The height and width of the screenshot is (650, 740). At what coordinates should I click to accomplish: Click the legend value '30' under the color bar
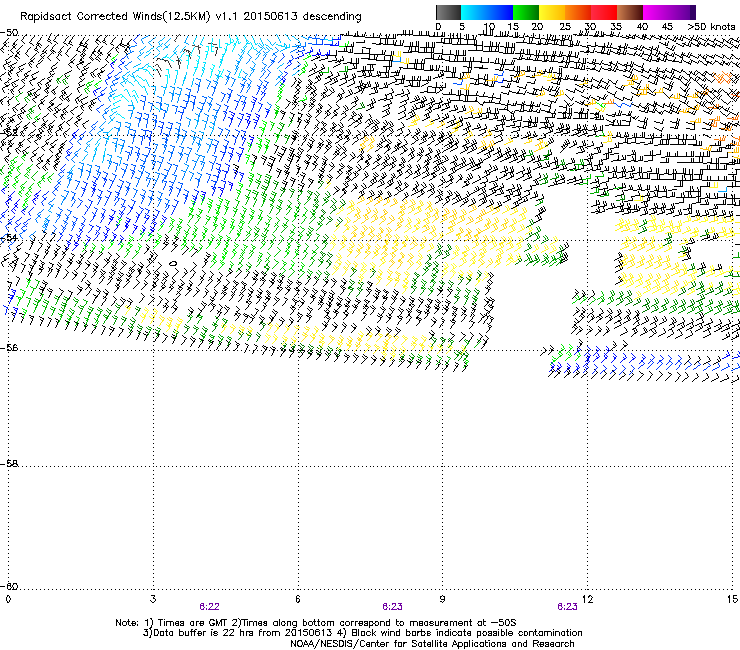pos(590,27)
